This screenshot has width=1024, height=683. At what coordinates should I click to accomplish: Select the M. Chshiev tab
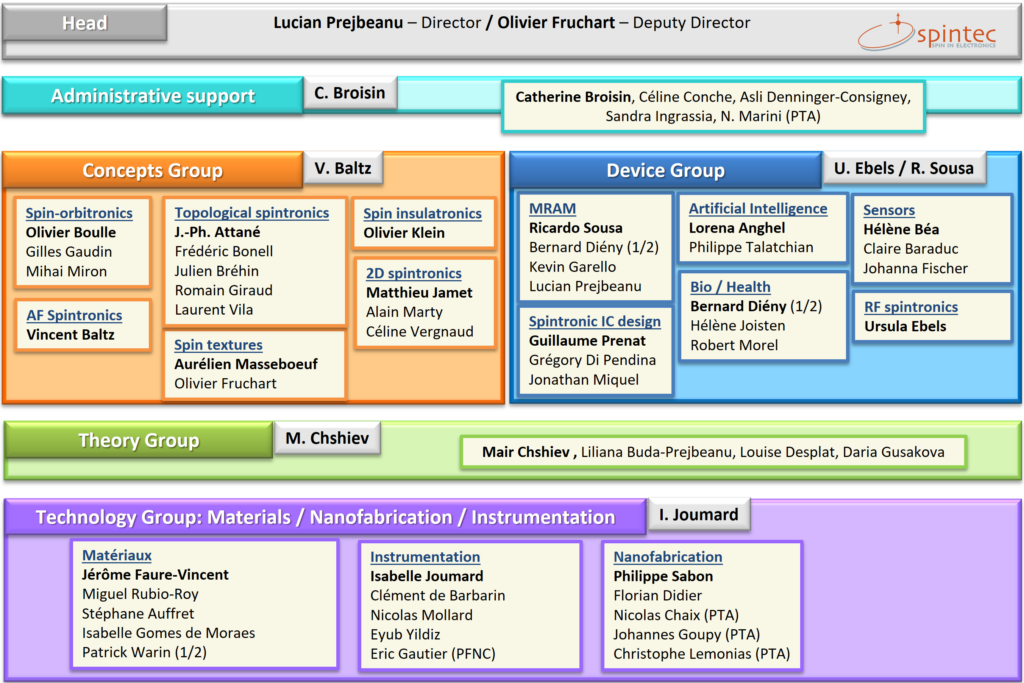coord(327,438)
